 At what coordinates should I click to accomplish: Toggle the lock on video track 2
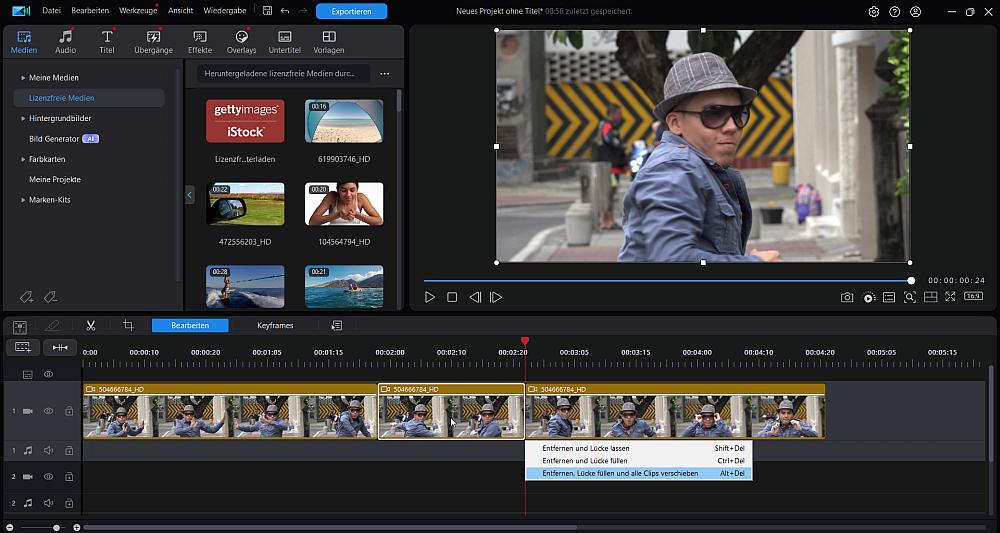click(69, 477)
